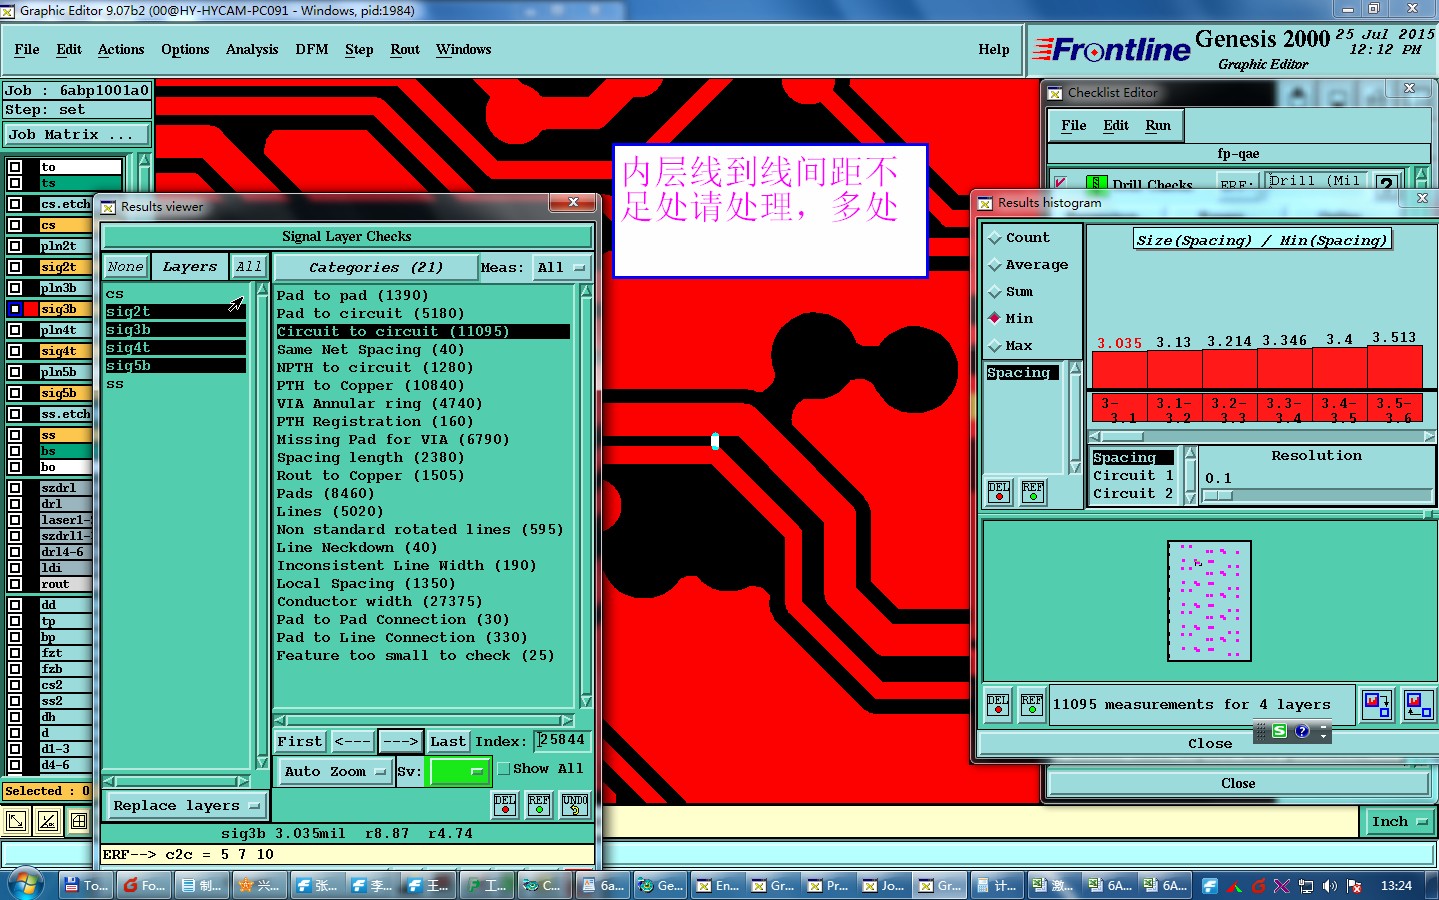The width and height of the screenshot is (1439, 900).
Task: Click the upper DEL icon in Results histogram
Action: 998,491
